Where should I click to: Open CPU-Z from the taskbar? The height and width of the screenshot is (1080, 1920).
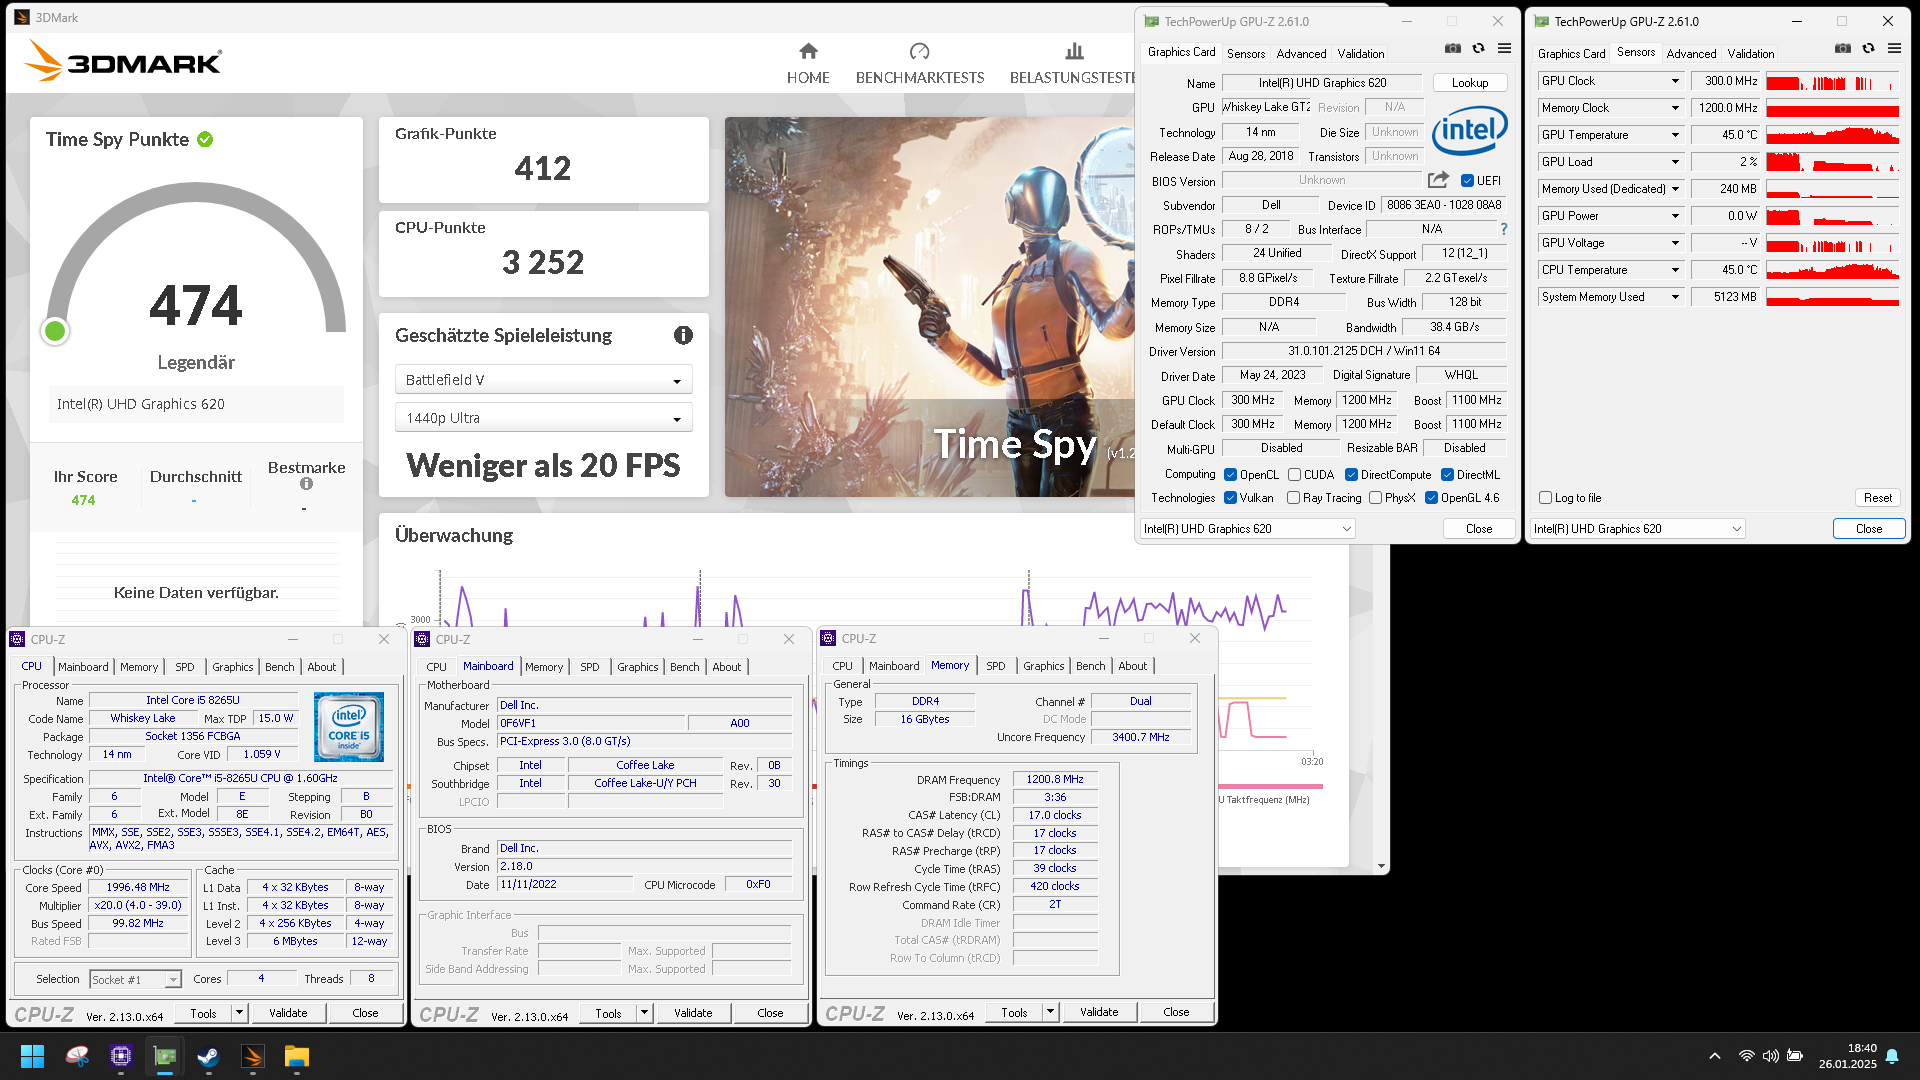pos(121,1056)
